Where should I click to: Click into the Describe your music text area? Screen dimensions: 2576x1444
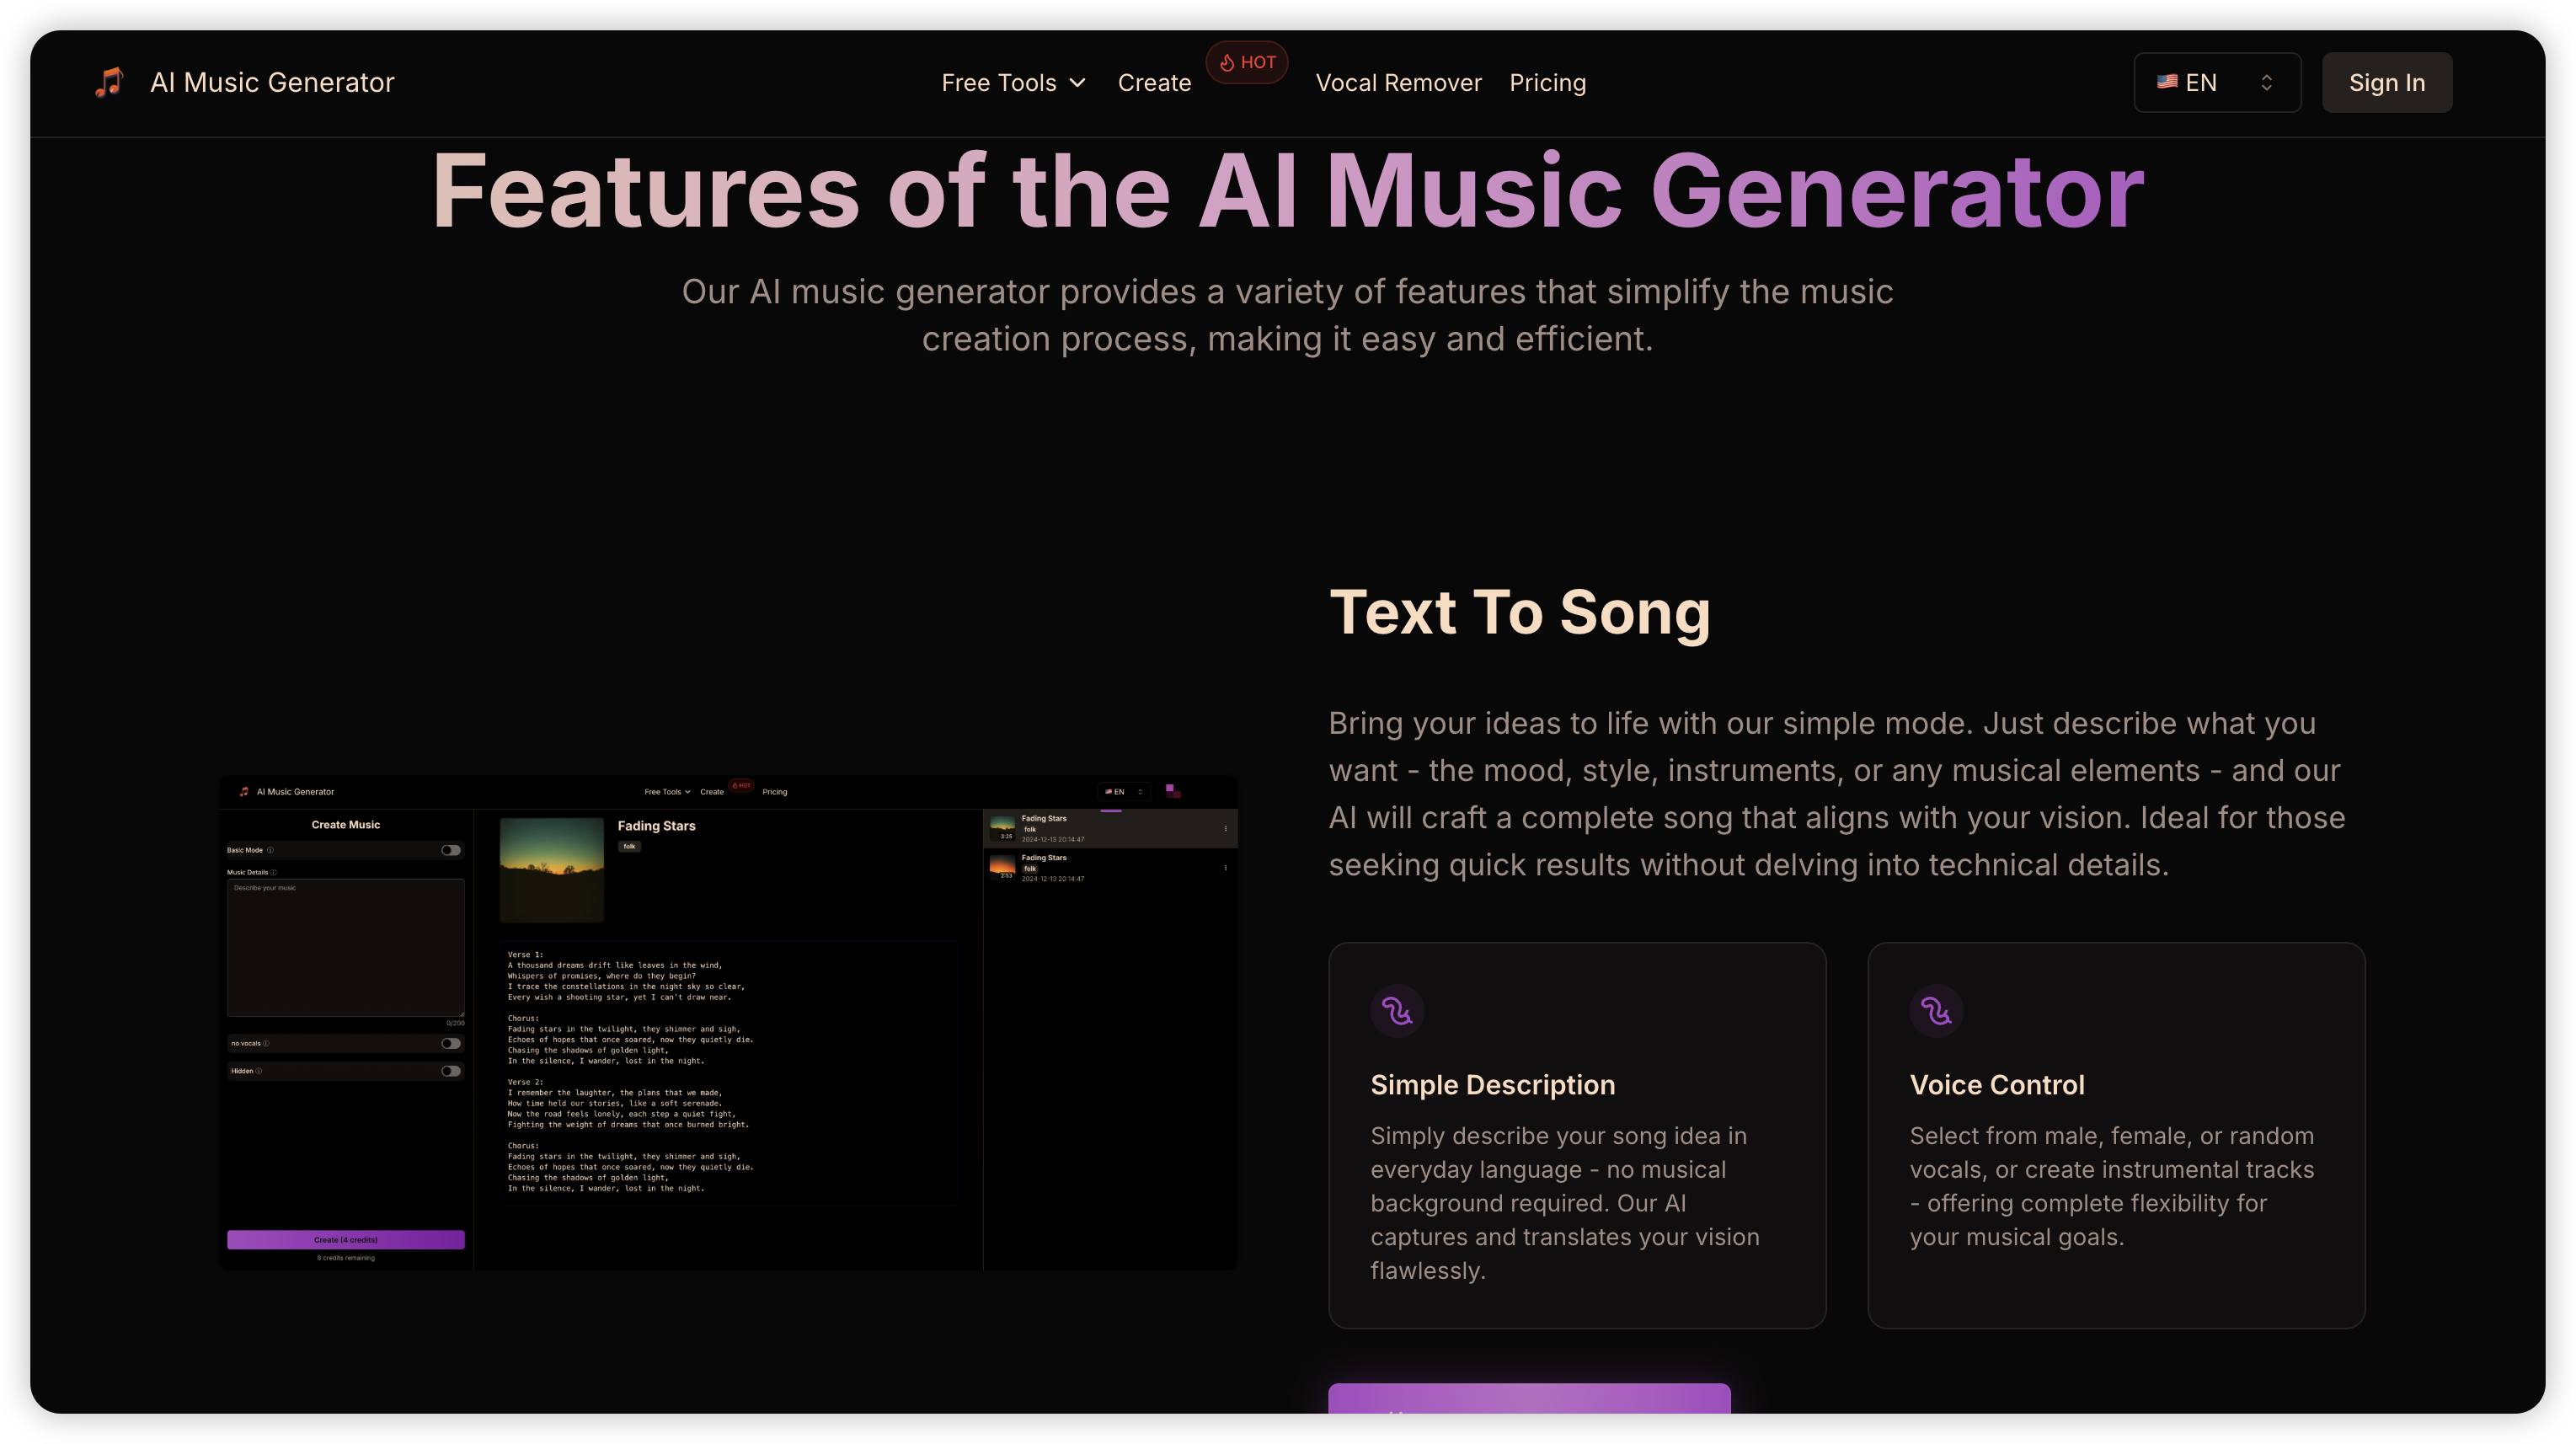point(345,948)
